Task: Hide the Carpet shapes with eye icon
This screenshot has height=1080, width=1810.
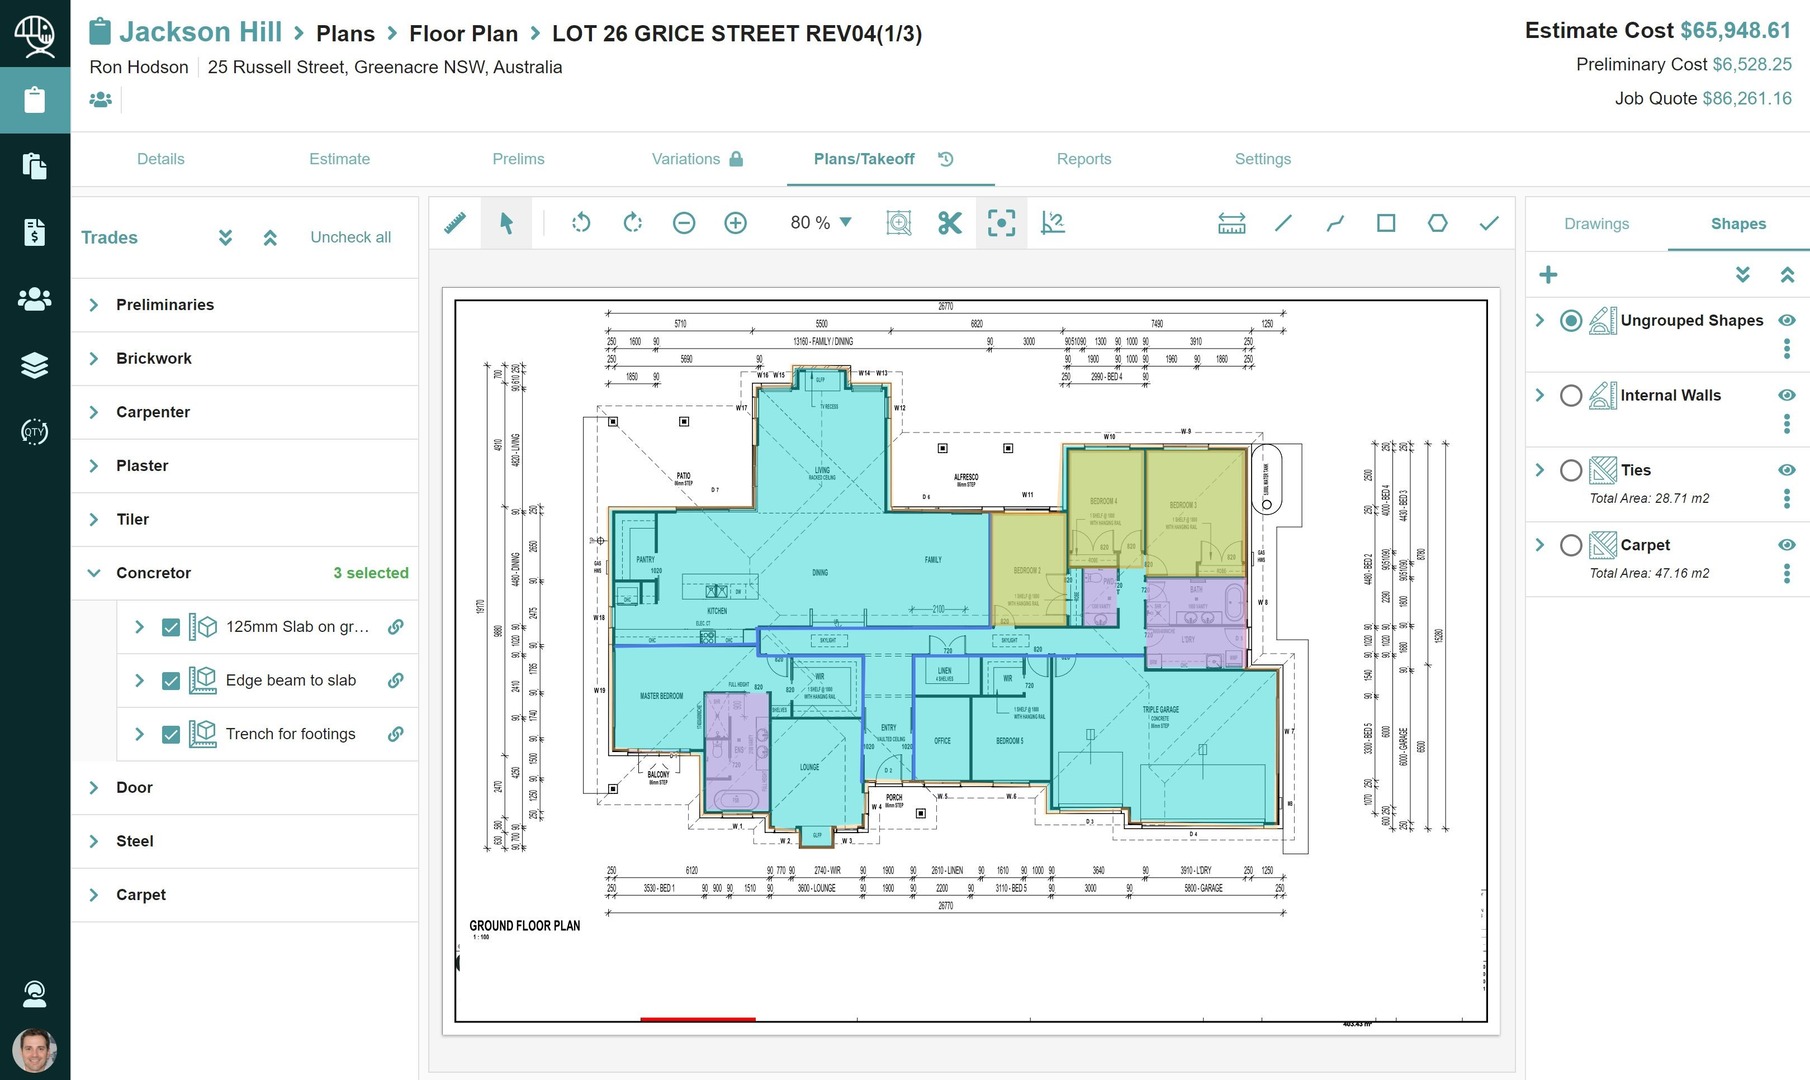Action: pyautogui.click(x=1787, y=545)
